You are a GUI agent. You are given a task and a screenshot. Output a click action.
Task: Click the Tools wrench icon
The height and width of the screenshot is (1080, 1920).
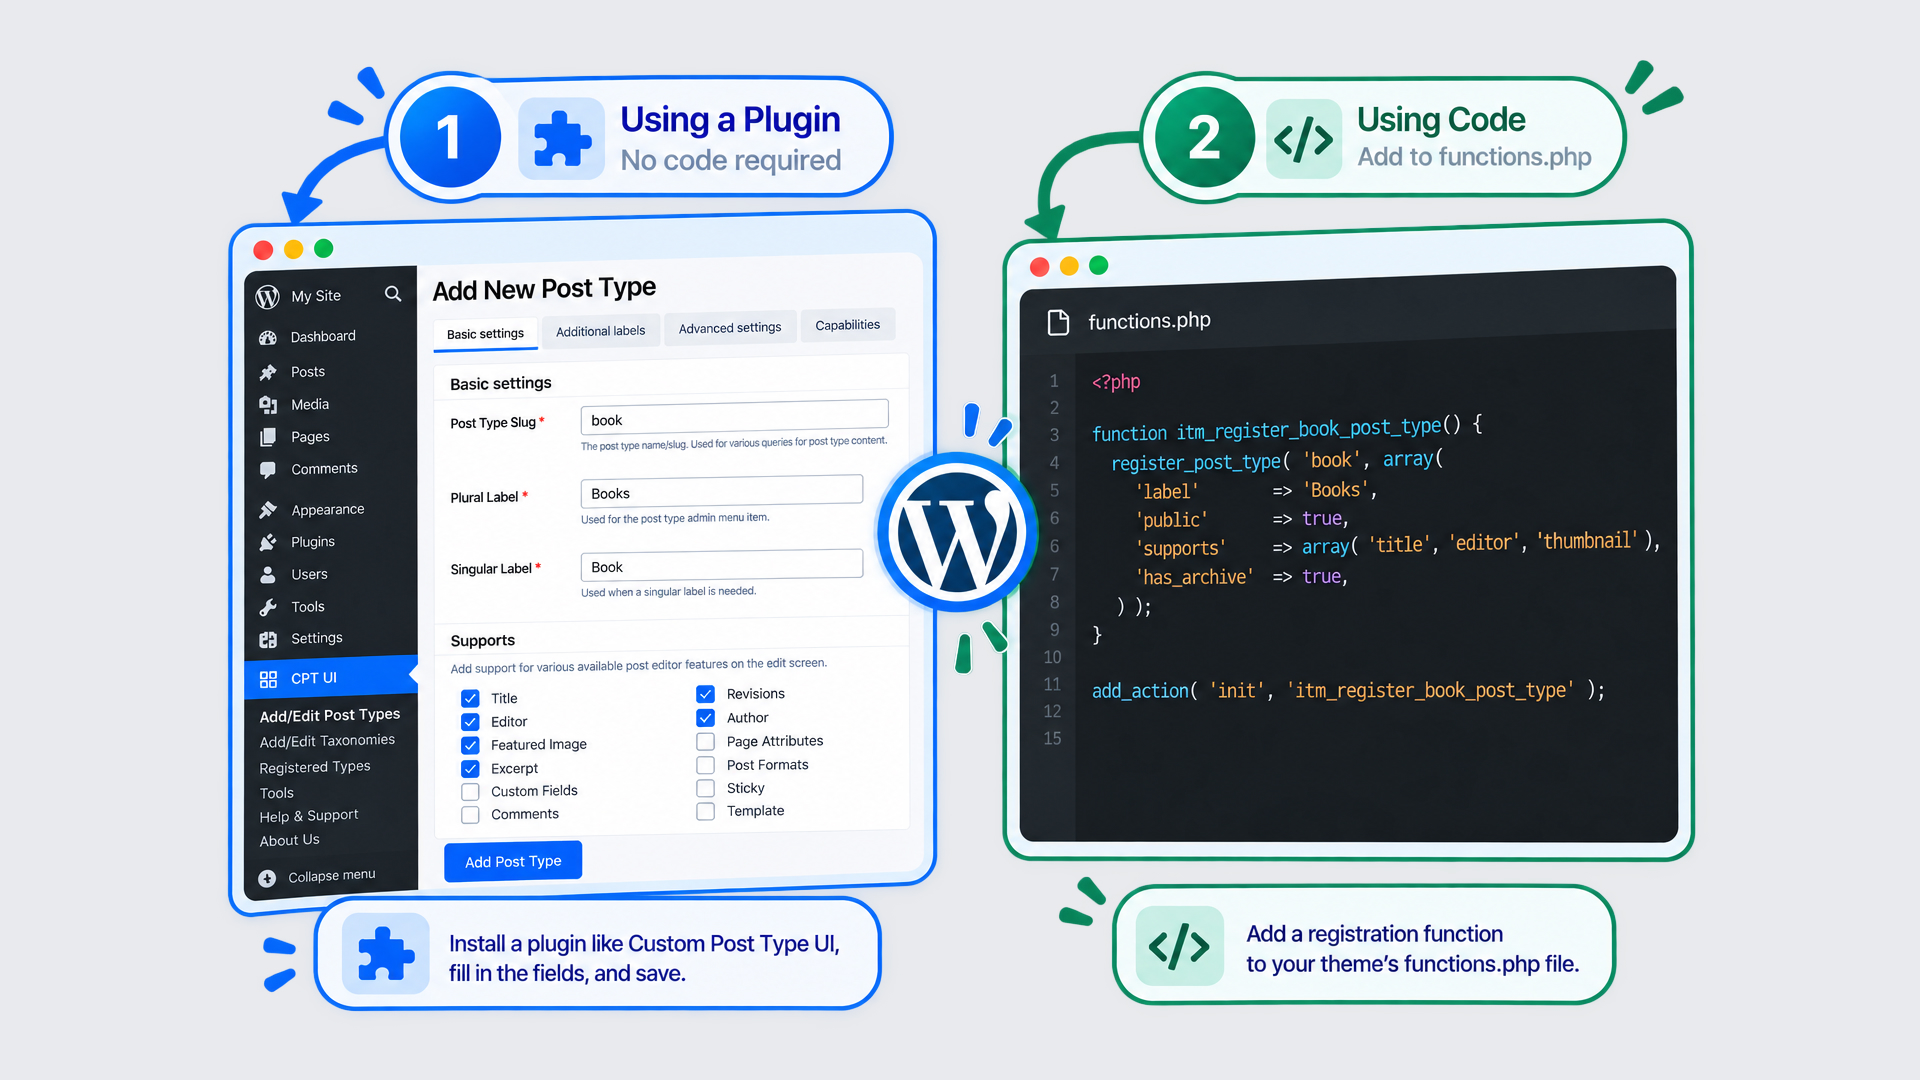(268, 607)
